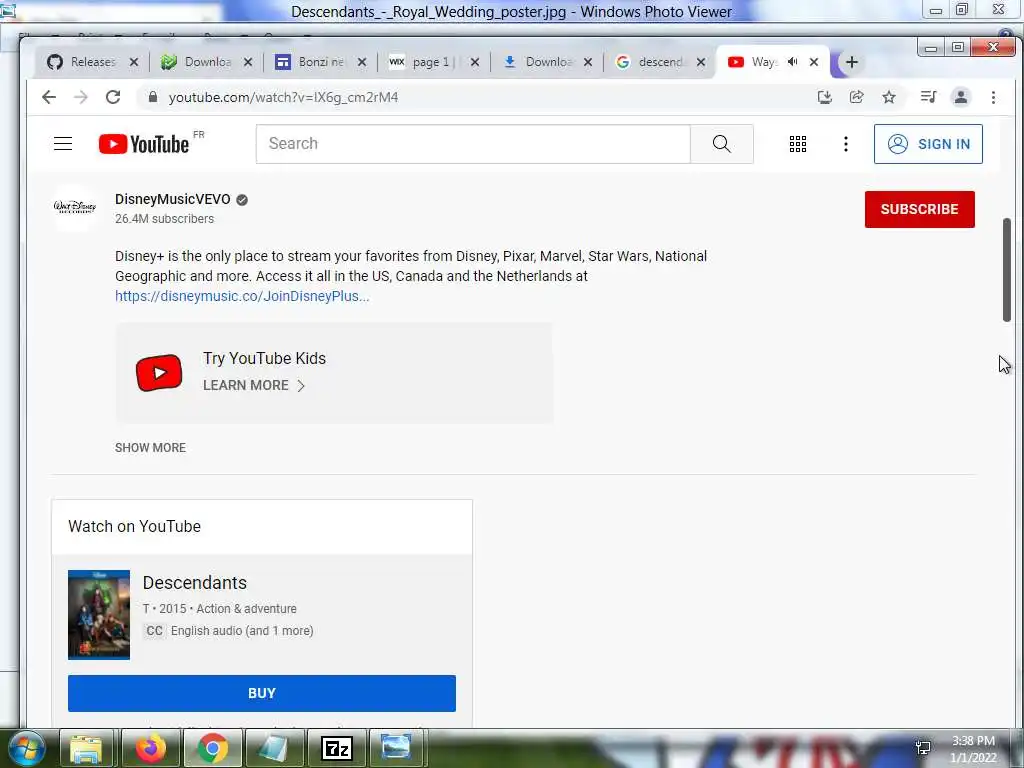Click the YouTube Search input field
This screenshot has width=1024, height=768.
[473, 144]
